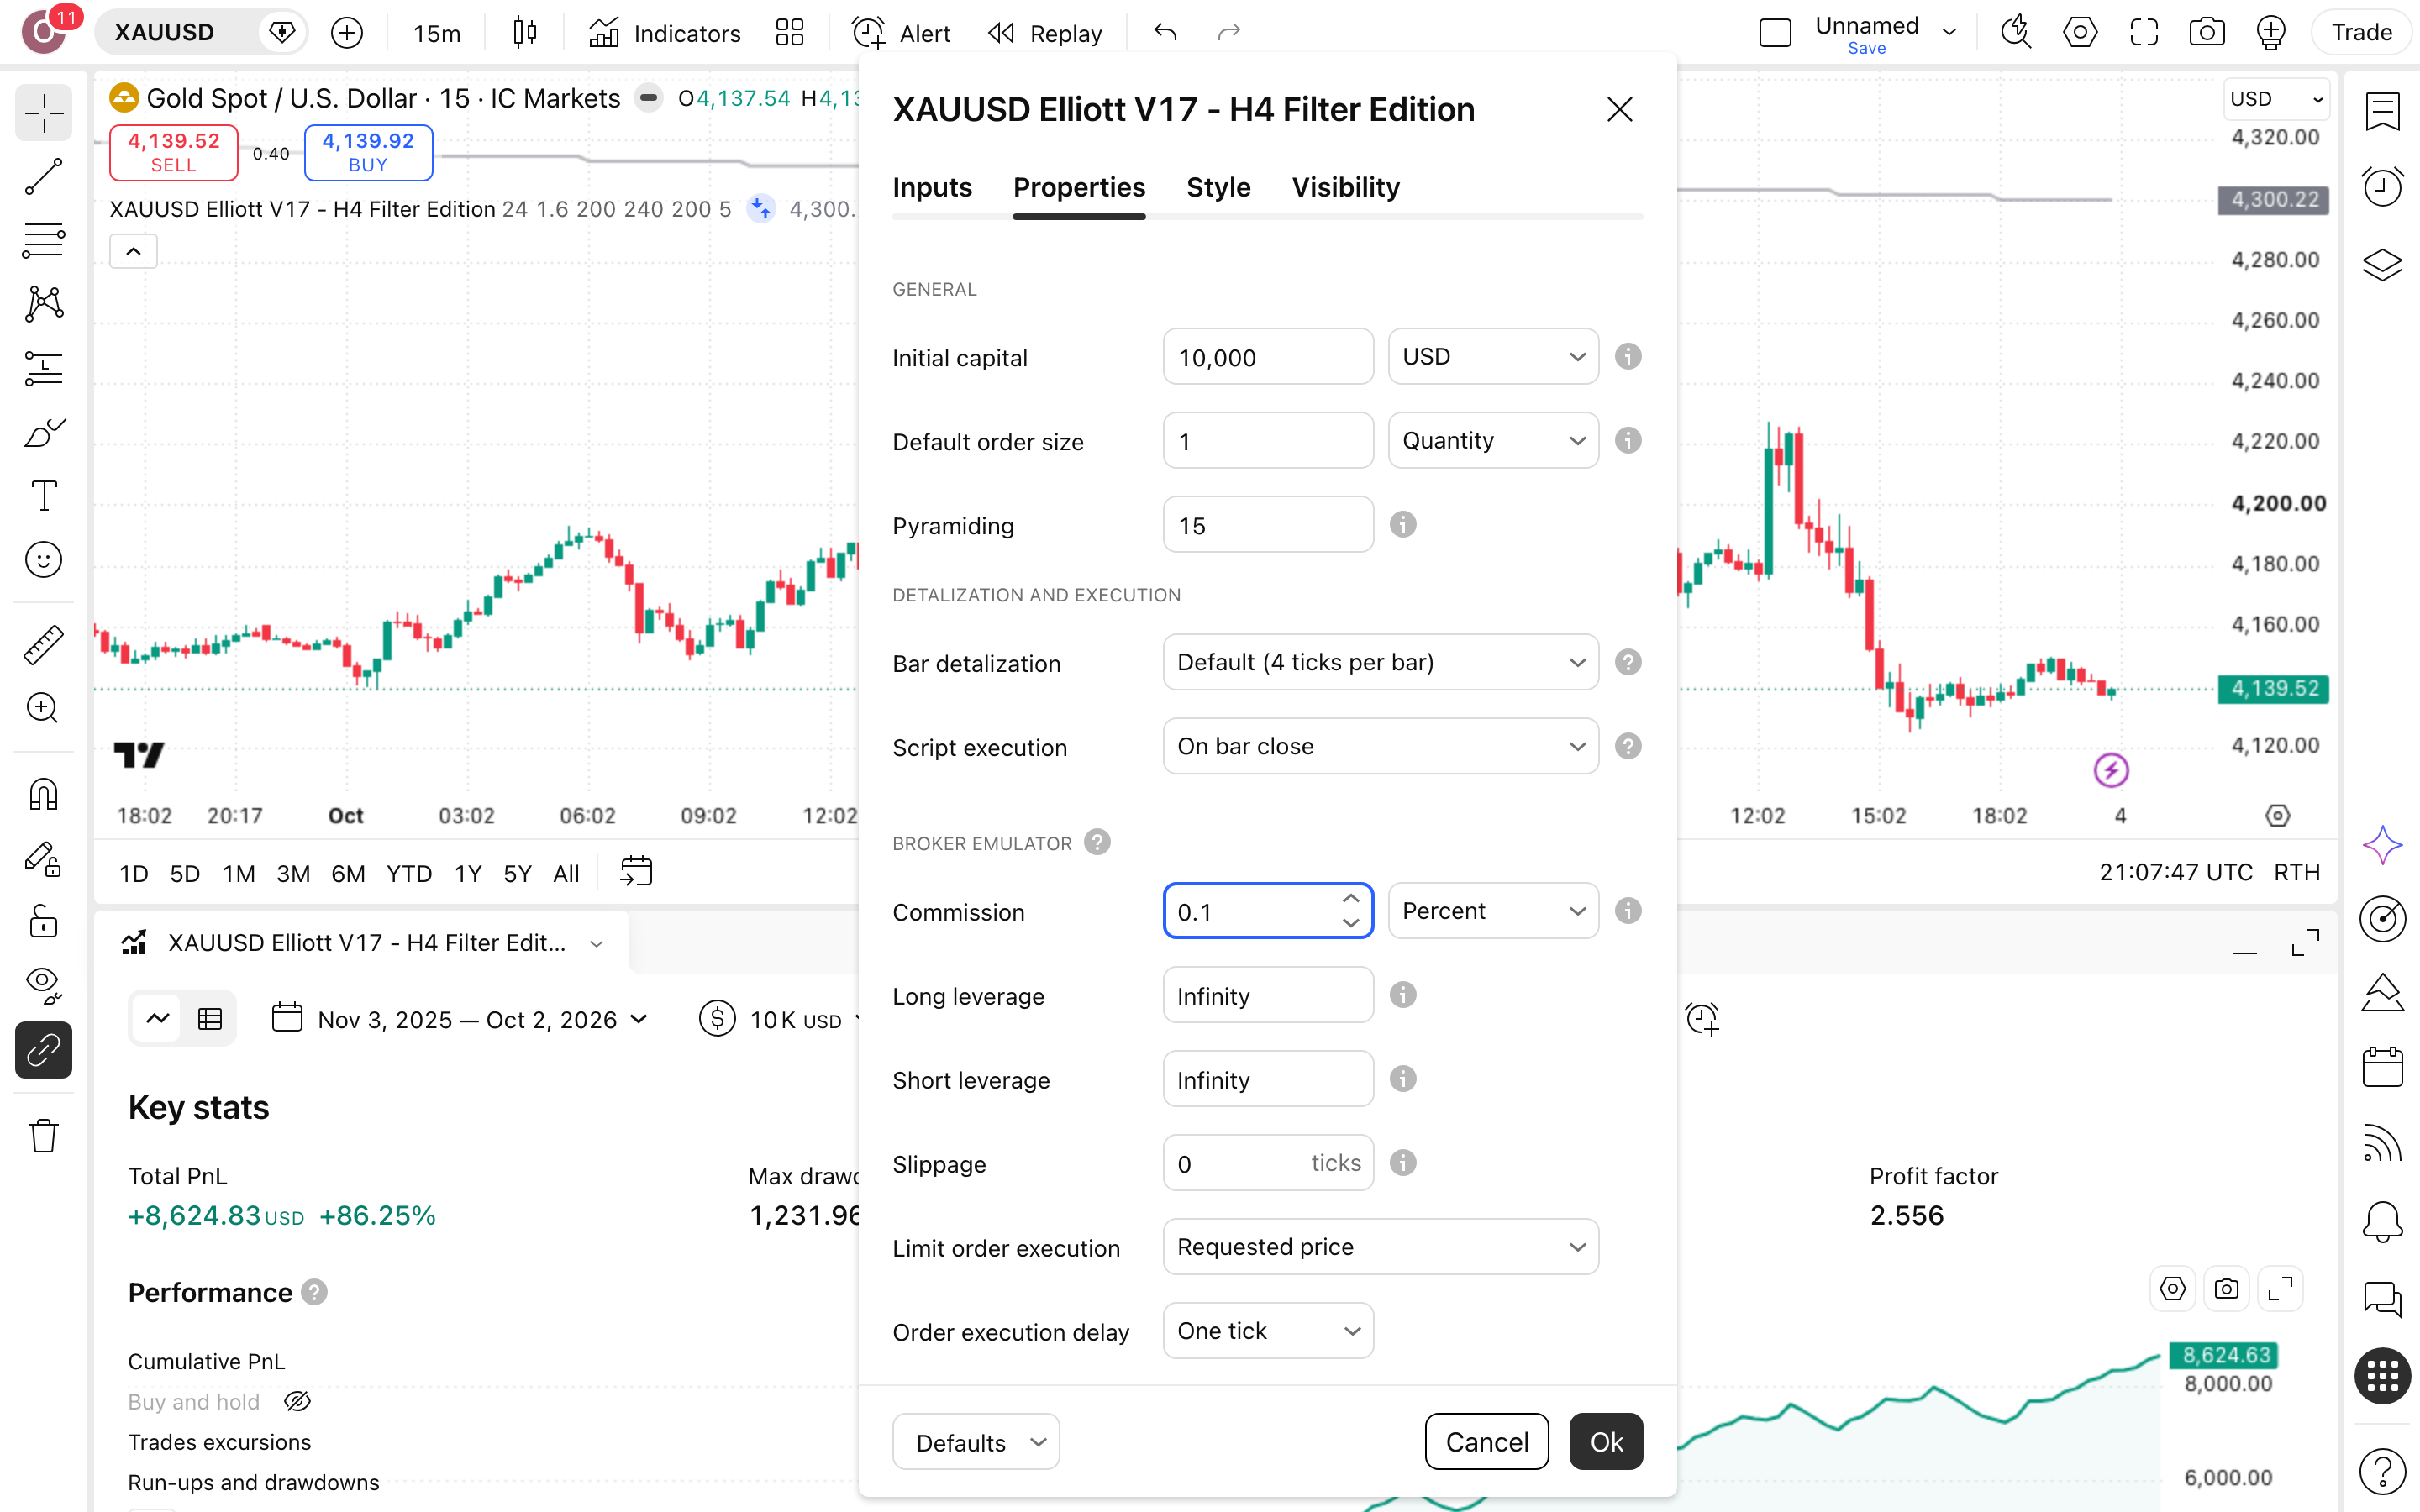Expand the Bar detalization dropdown
Screen dimensions: 2420x1512
click(x=1380, y=662)
